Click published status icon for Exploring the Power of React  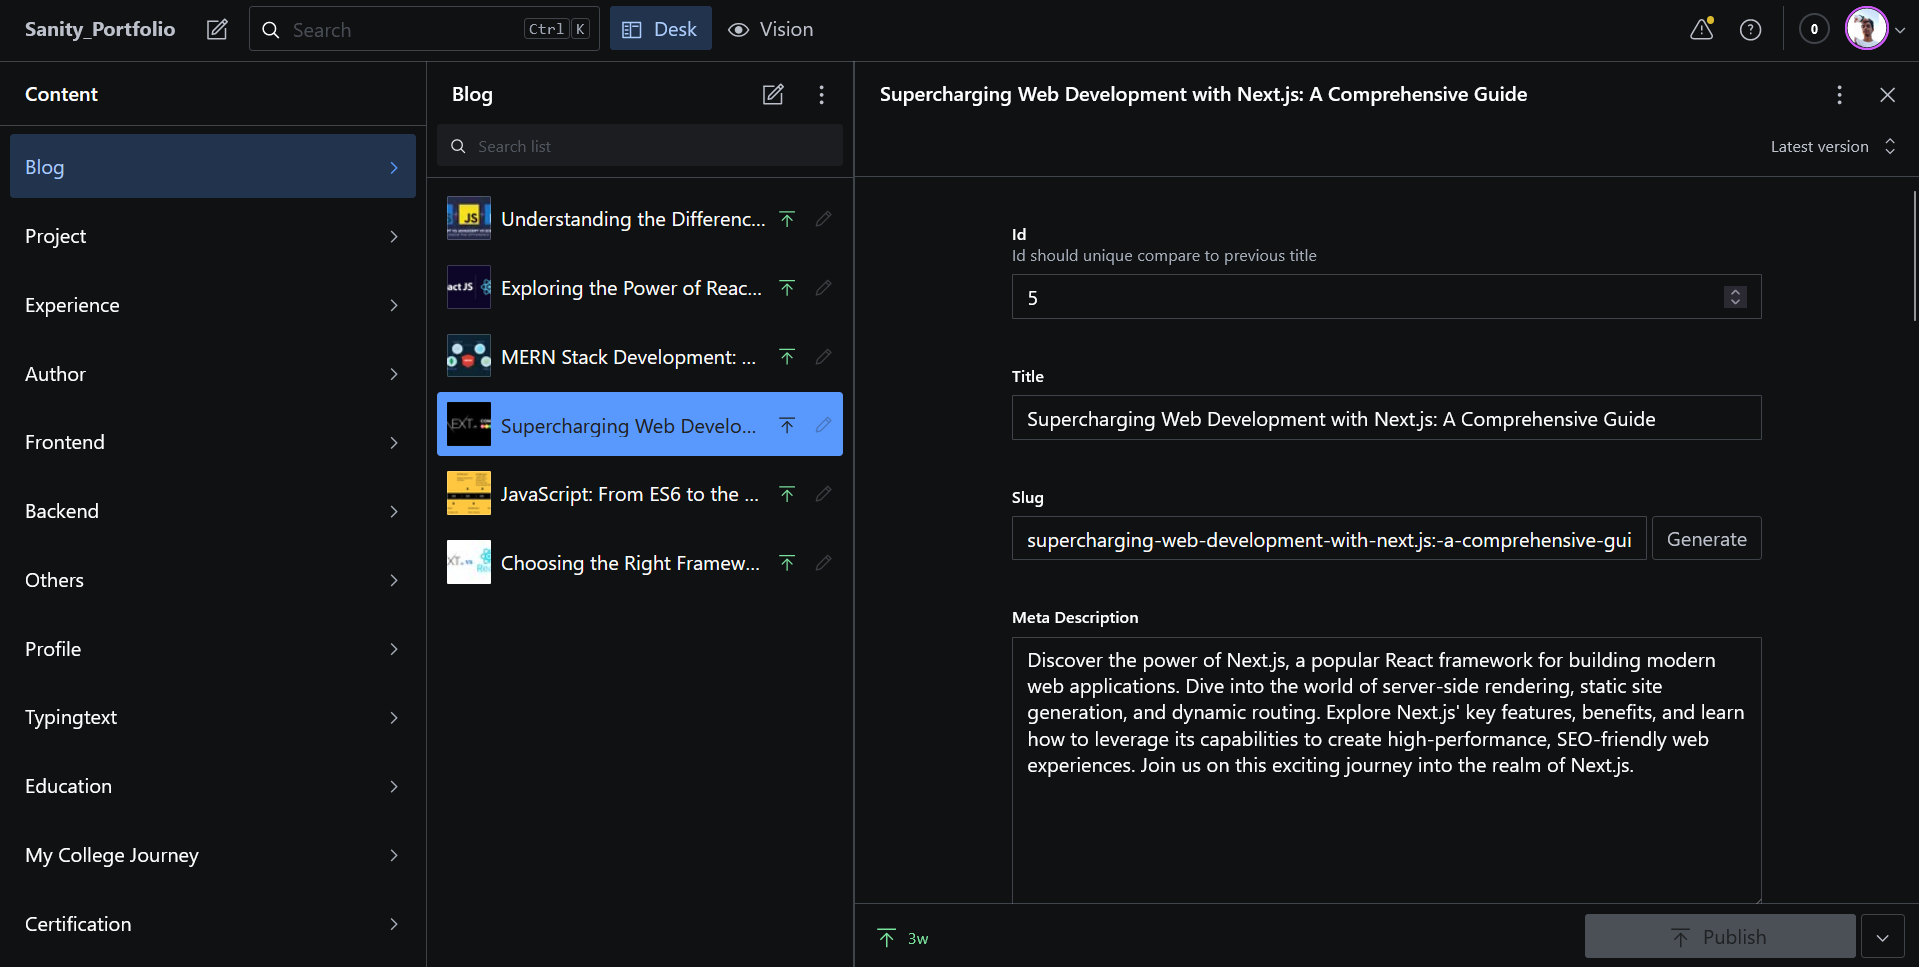point(787,288)
